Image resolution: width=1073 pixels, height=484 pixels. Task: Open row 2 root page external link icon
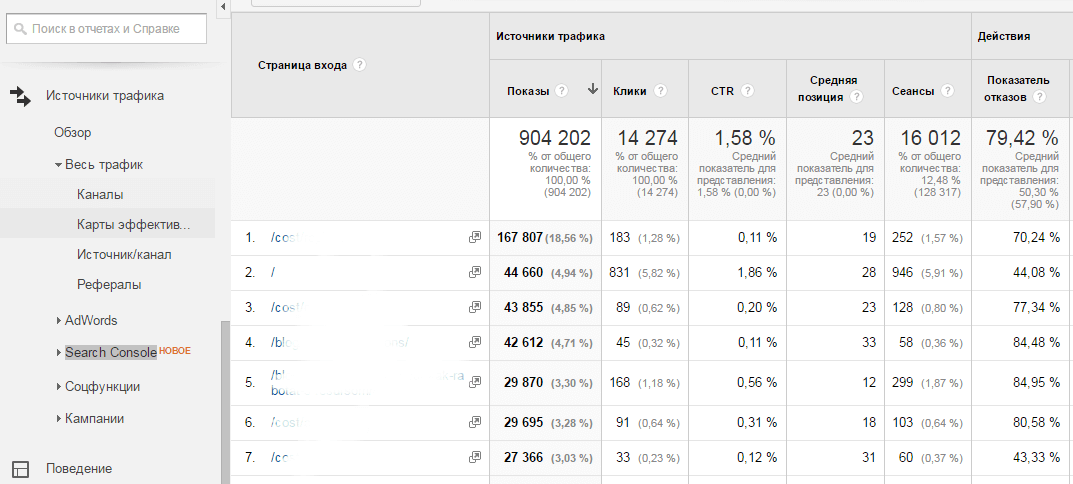tap(475, 272)
